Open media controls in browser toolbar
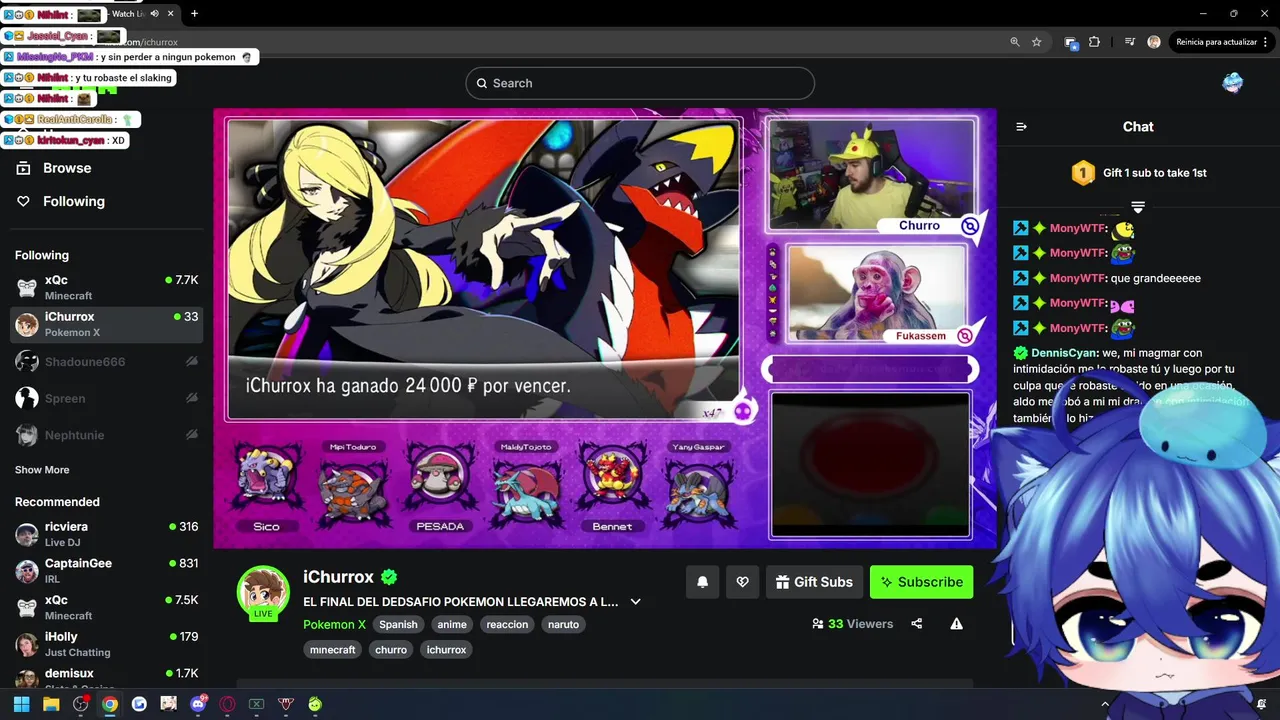This screenshot has width=1280, height=720. (1130, 42)
